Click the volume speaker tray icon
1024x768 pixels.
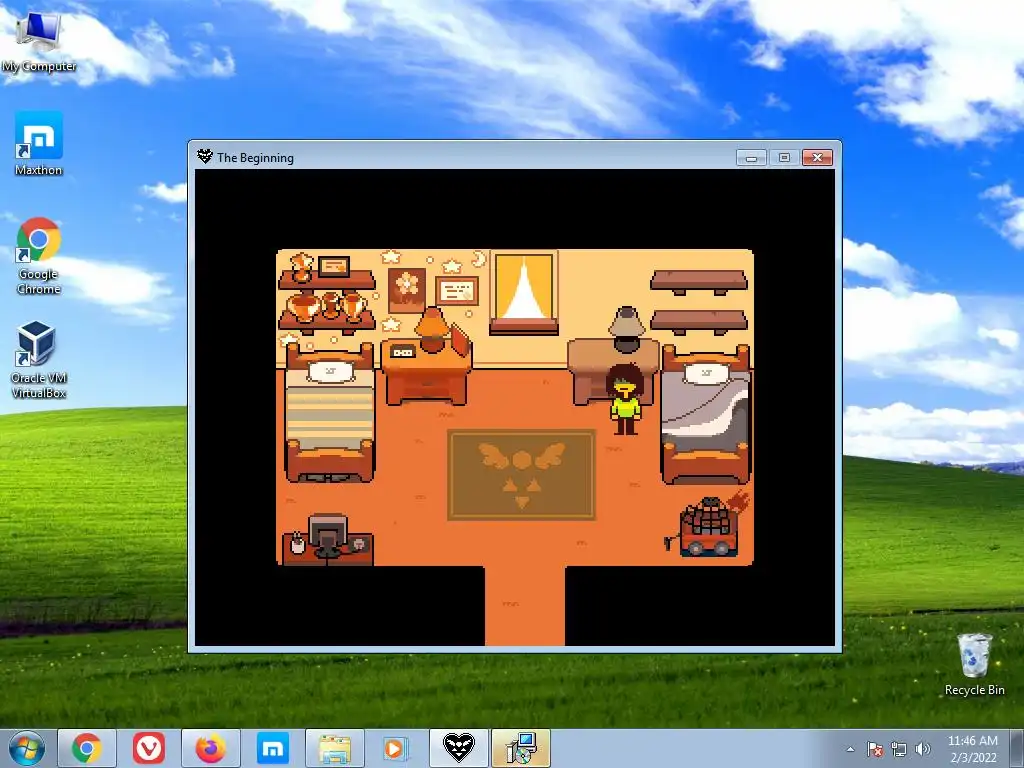[x=923, y=749]
